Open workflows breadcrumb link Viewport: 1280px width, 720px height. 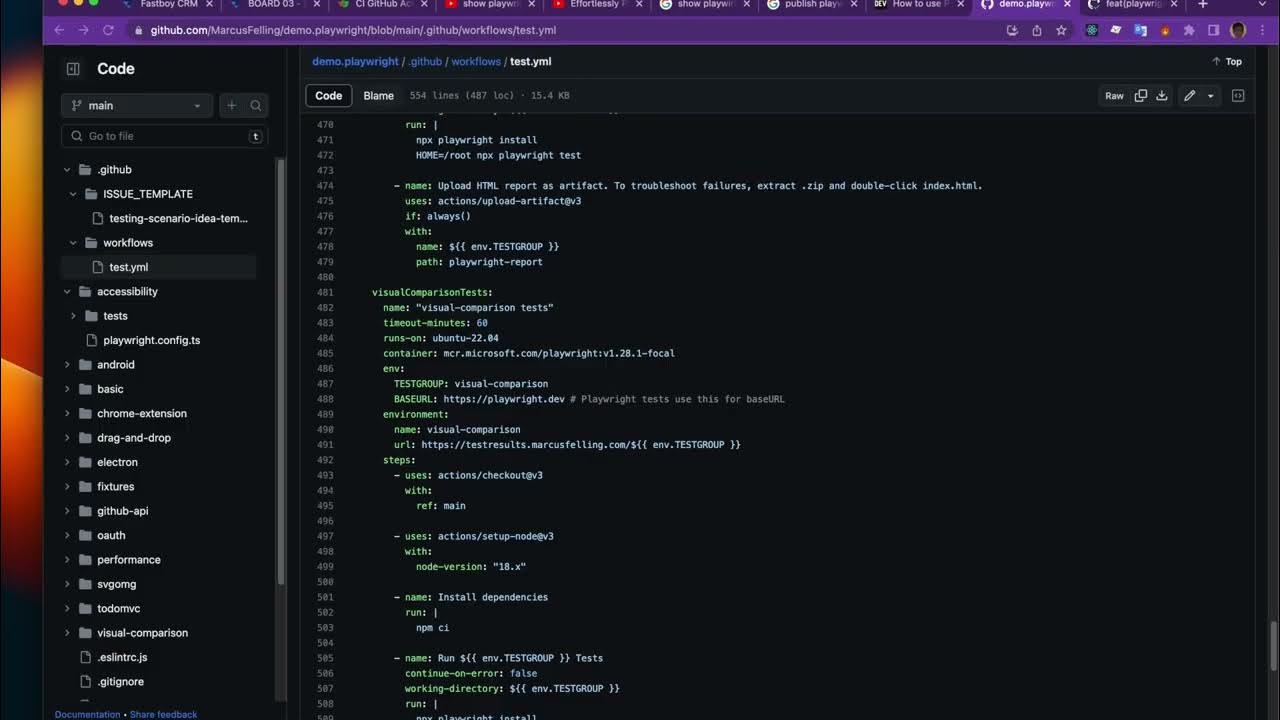tap(476, 62)
